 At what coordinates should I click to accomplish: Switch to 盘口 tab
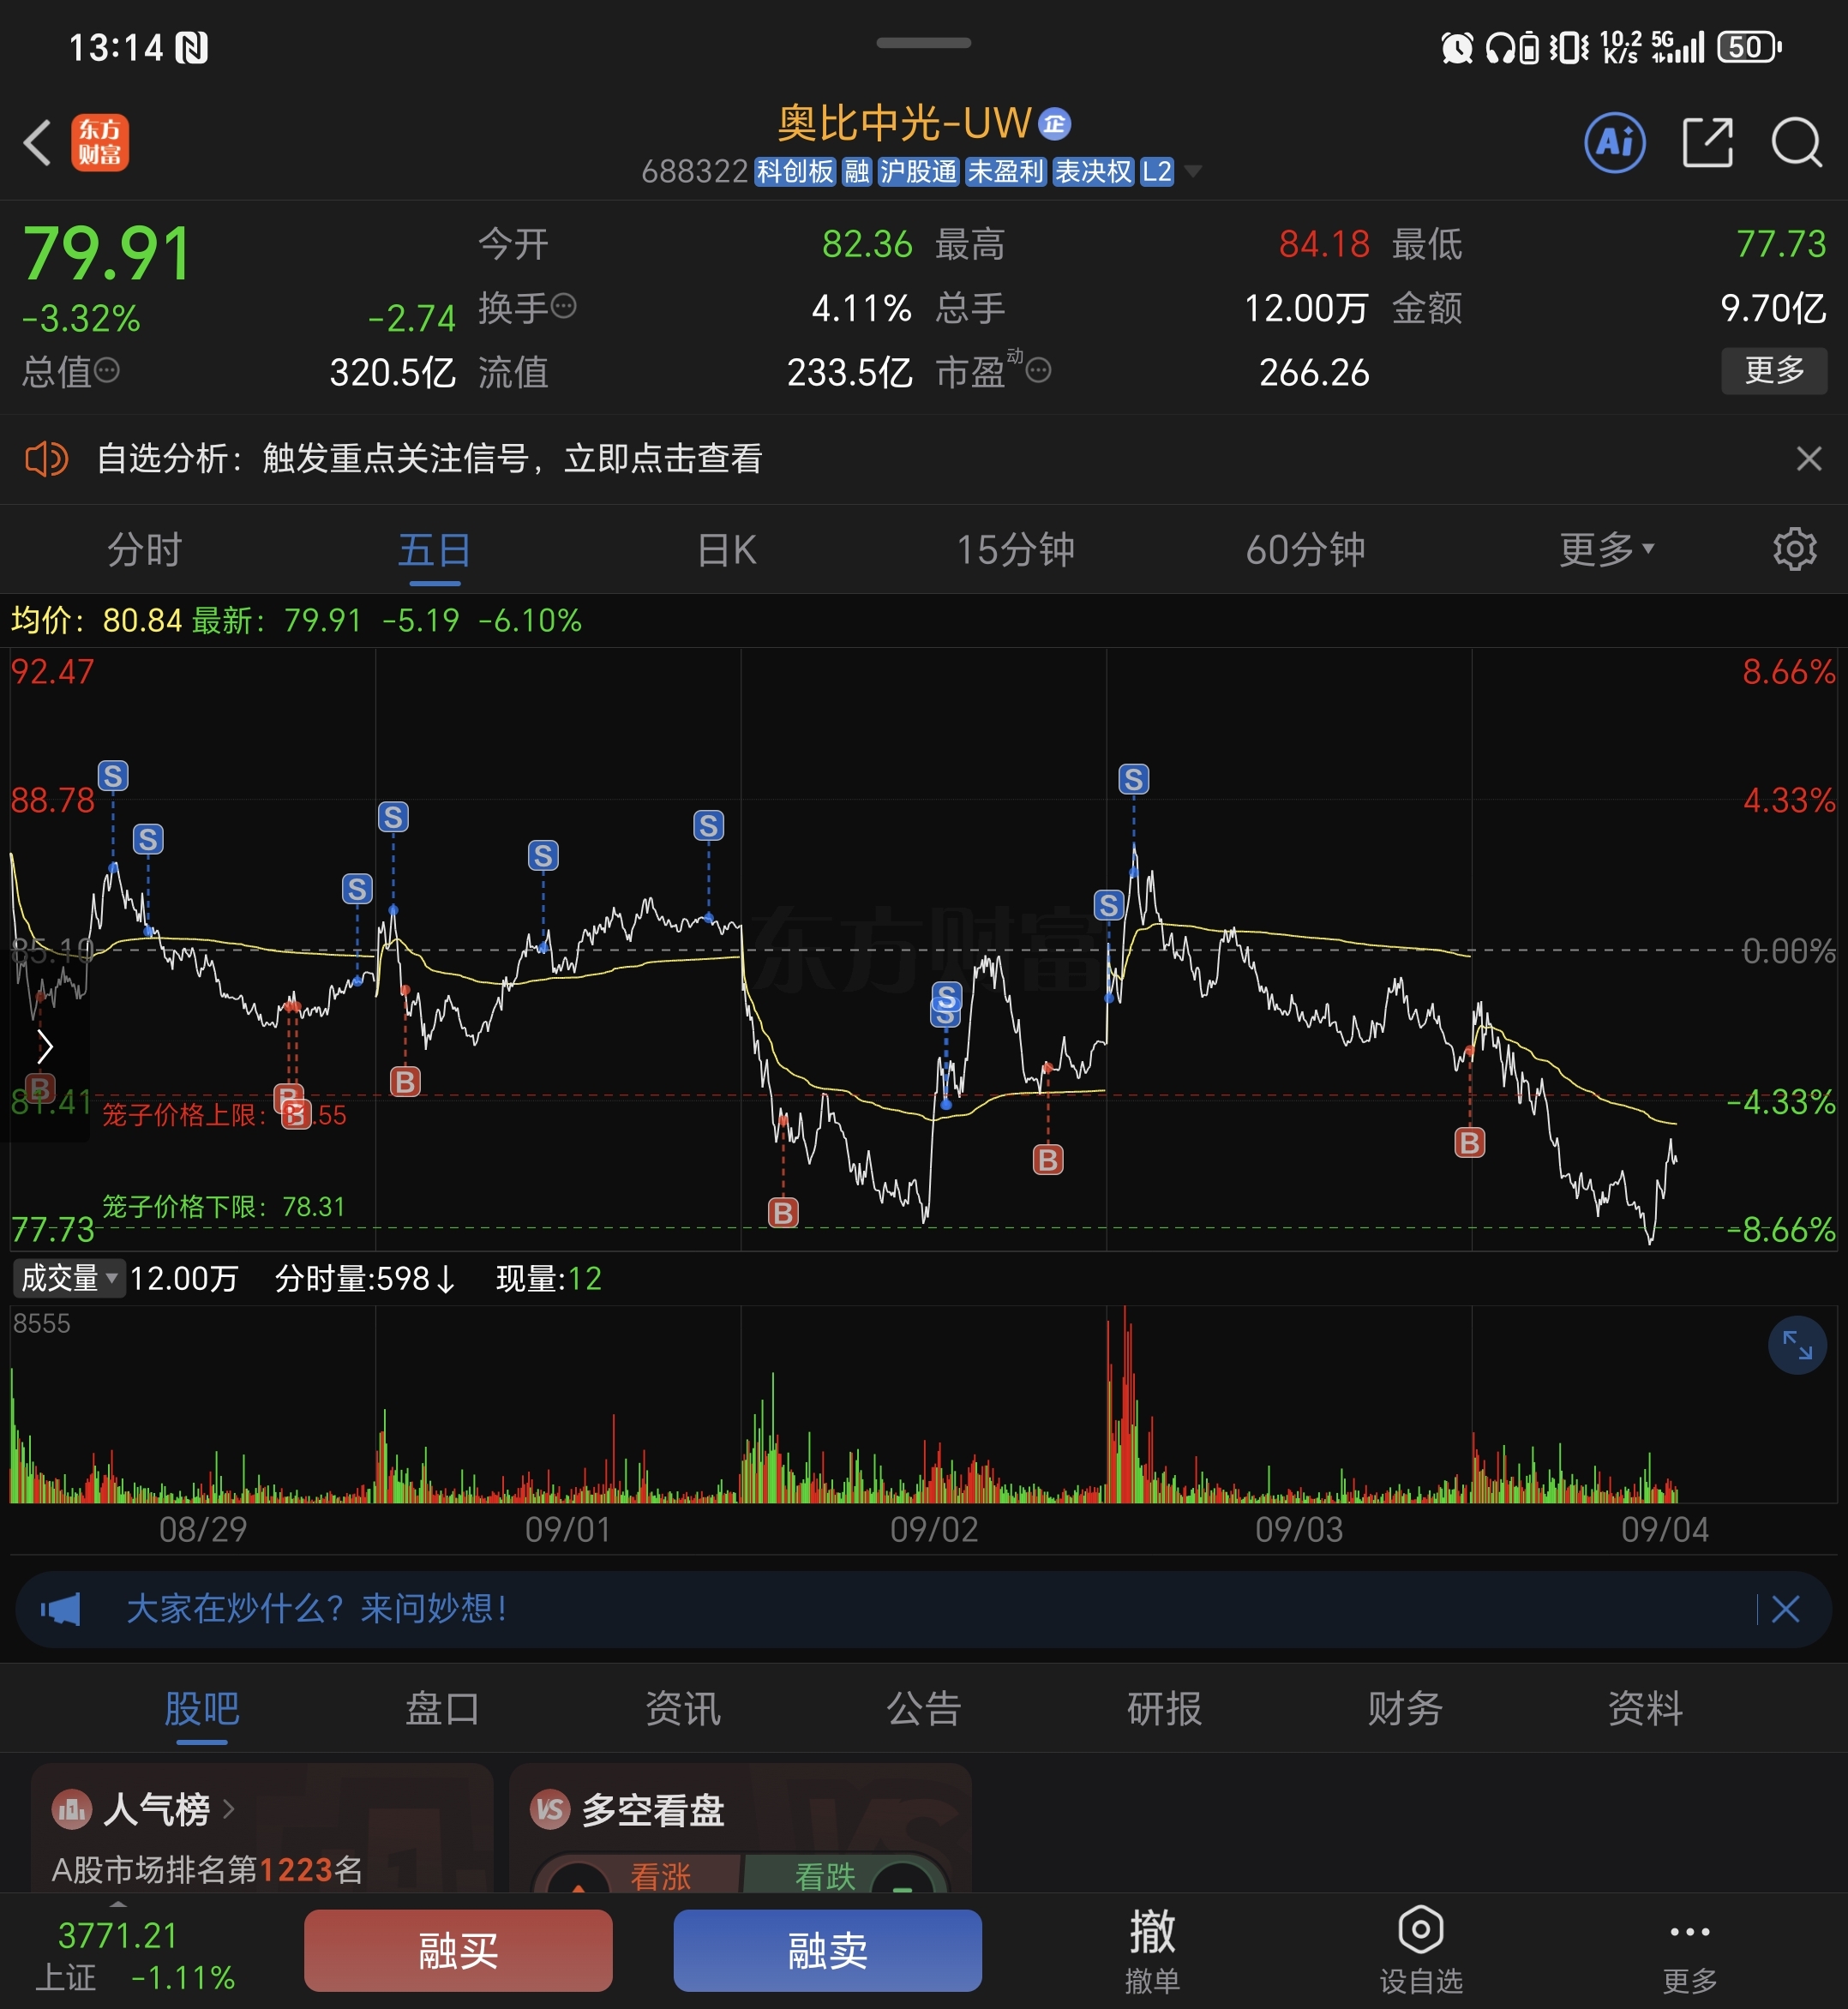(x=442, y=1709)
